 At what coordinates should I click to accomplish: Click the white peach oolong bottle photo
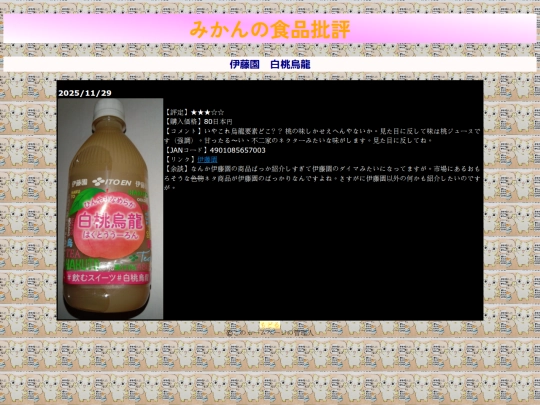[x=110, y=209]
